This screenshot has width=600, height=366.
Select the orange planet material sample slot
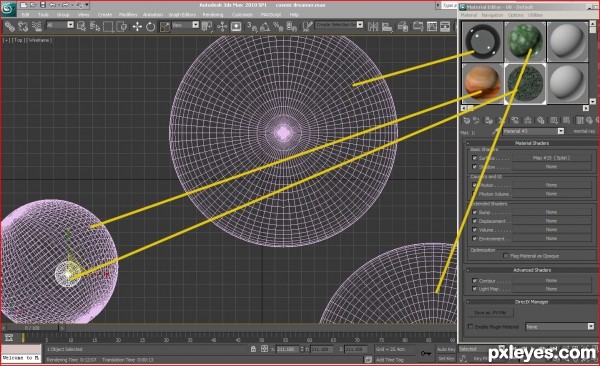point(482,83)
